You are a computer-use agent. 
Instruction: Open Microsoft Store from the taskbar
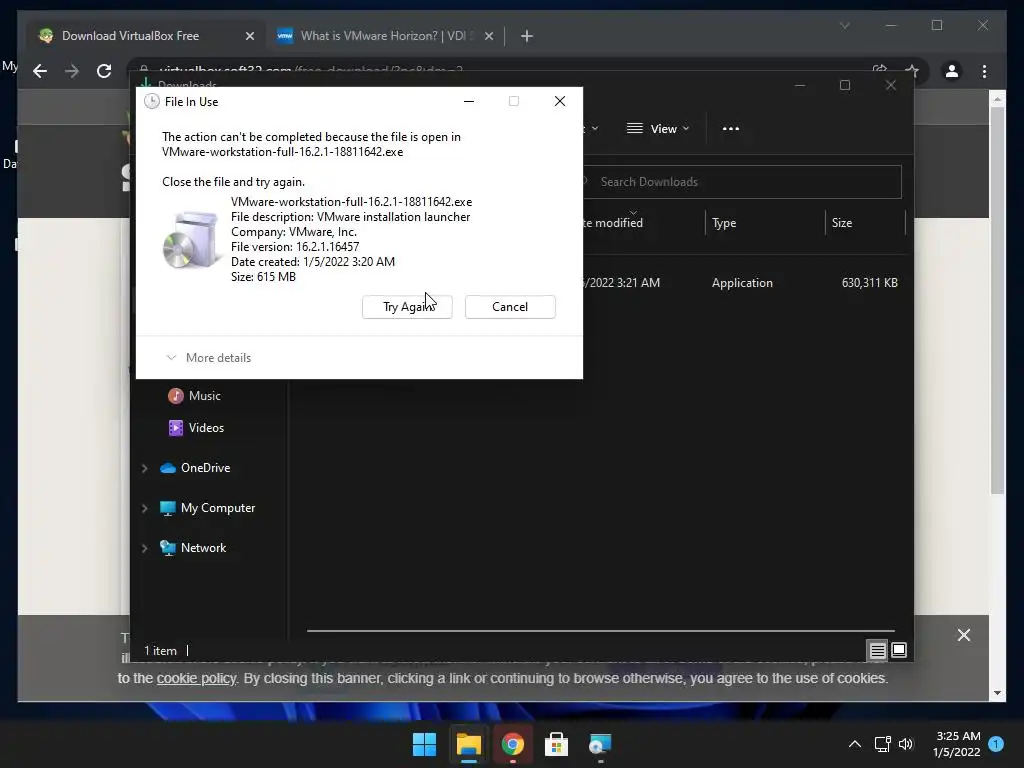[556, 744]
